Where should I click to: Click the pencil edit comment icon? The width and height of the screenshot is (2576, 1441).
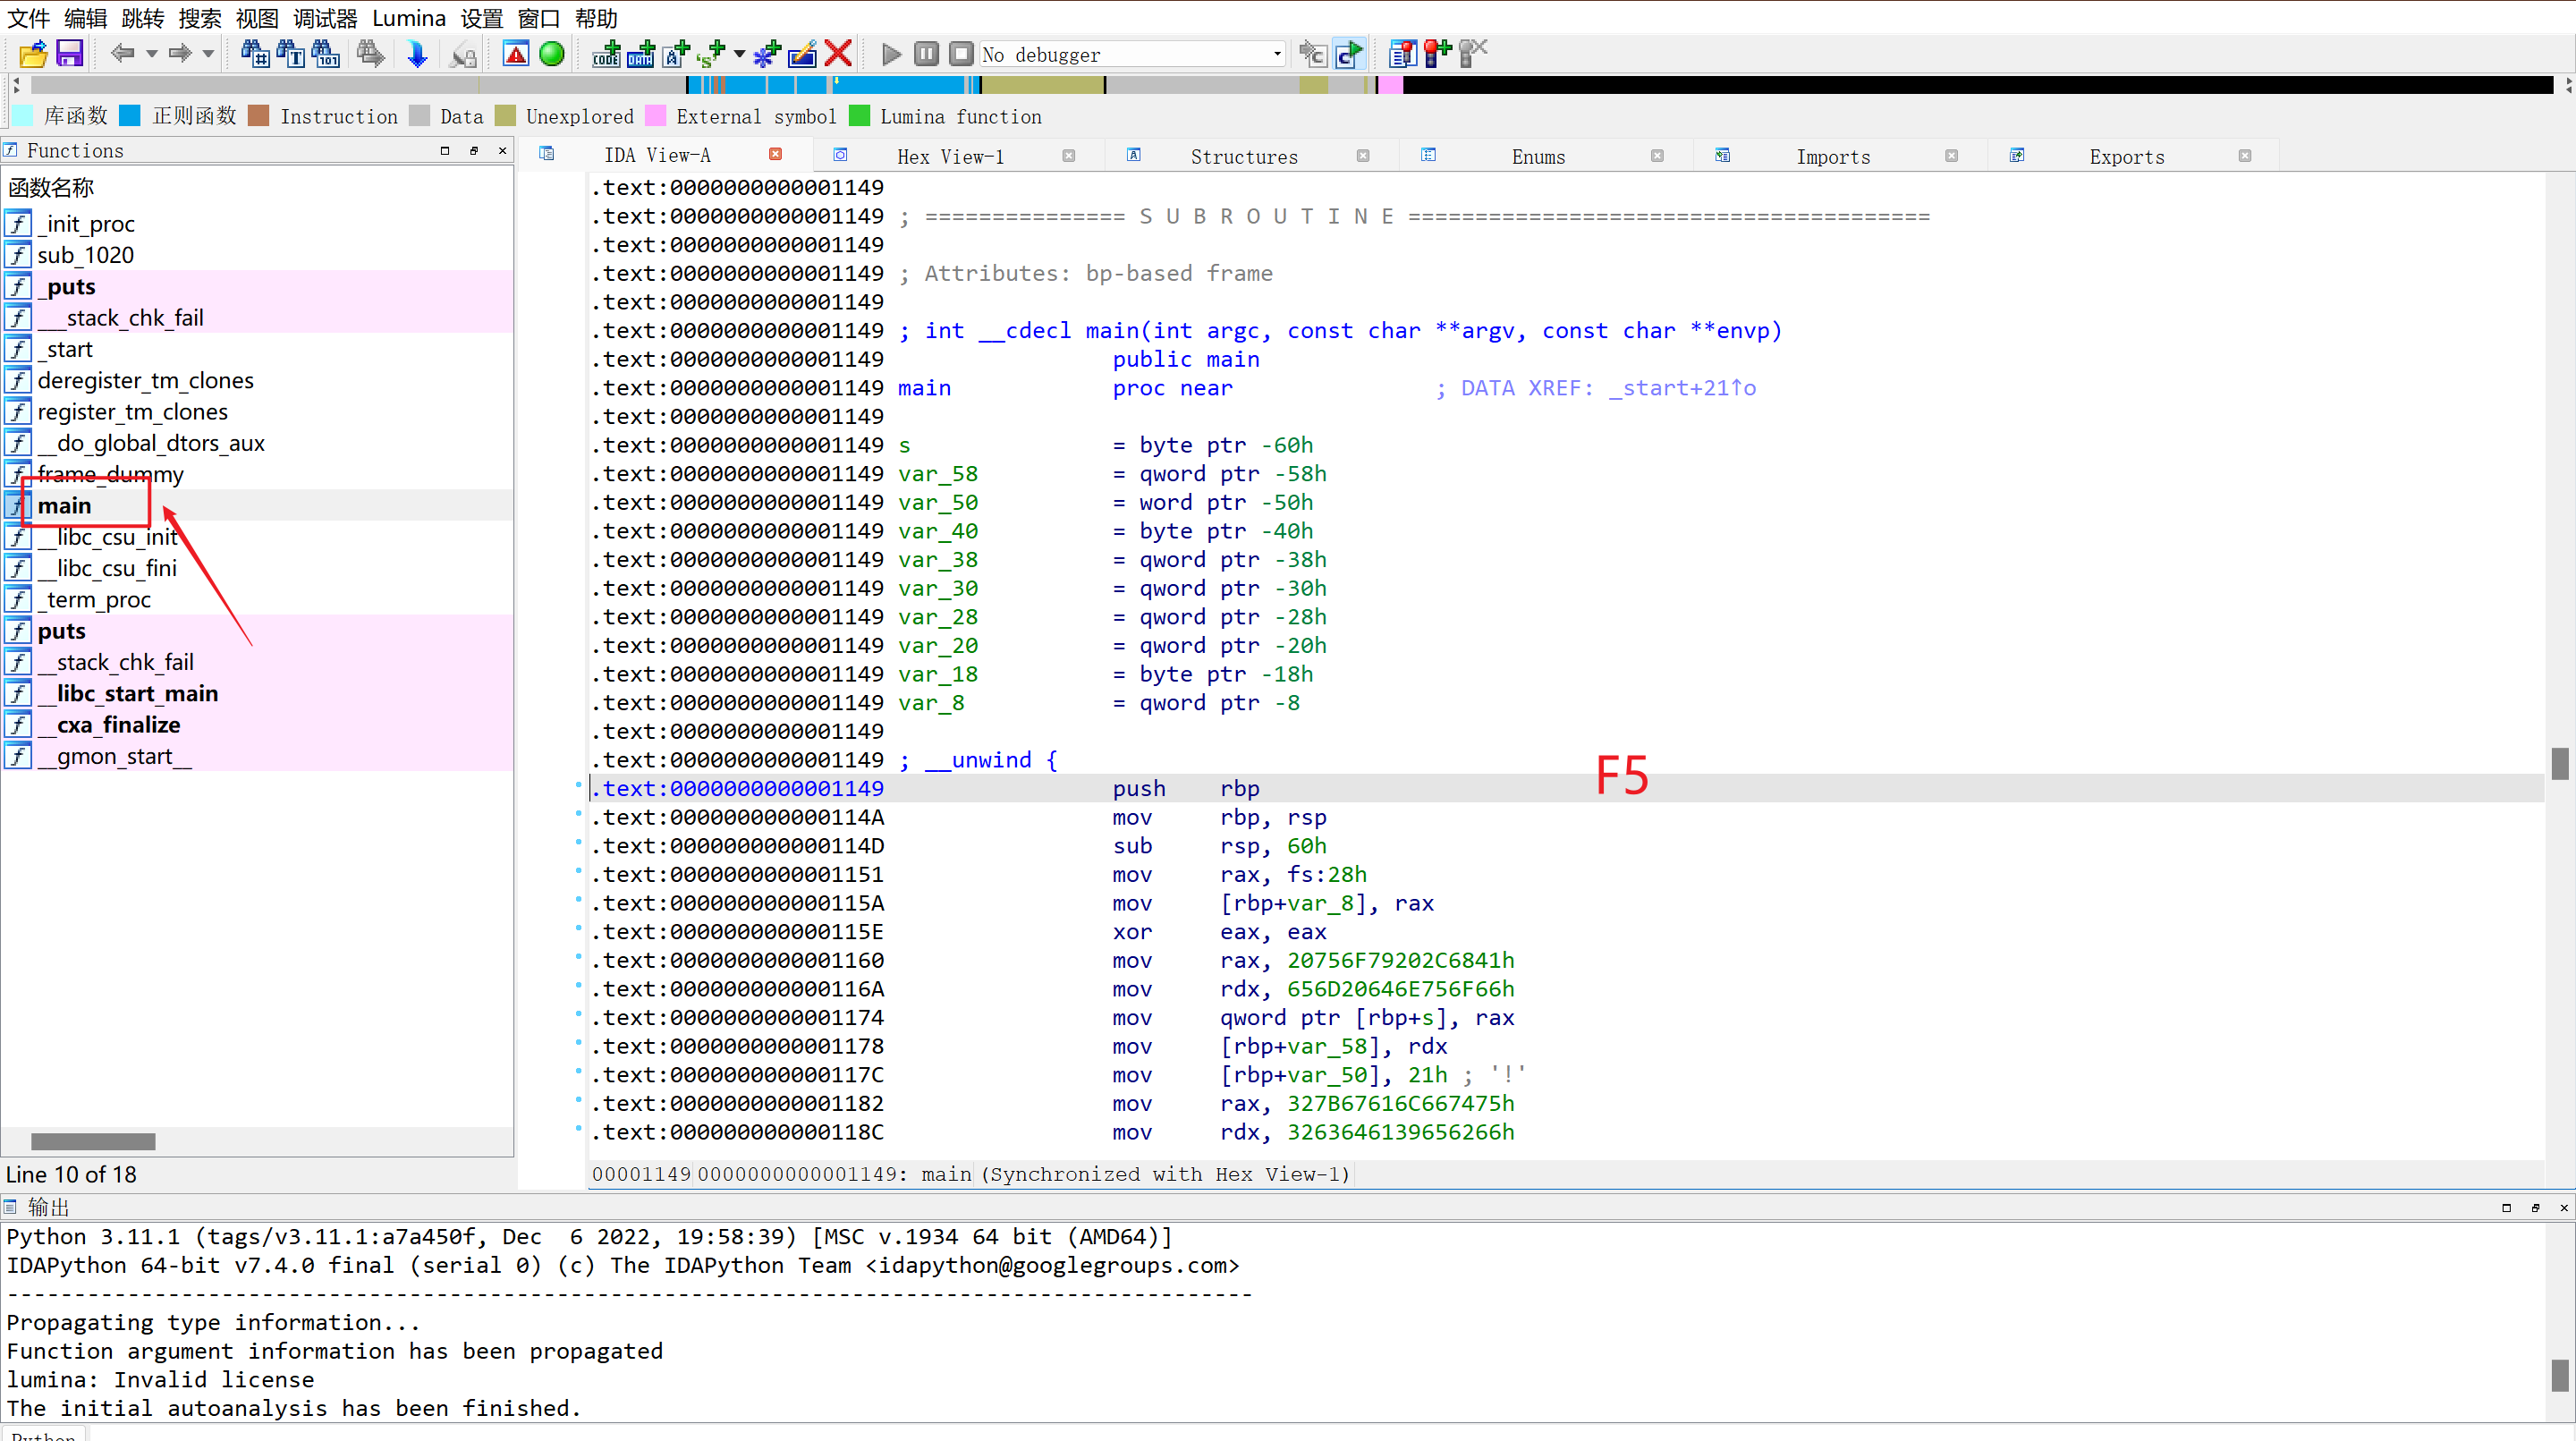pos(802,54)
